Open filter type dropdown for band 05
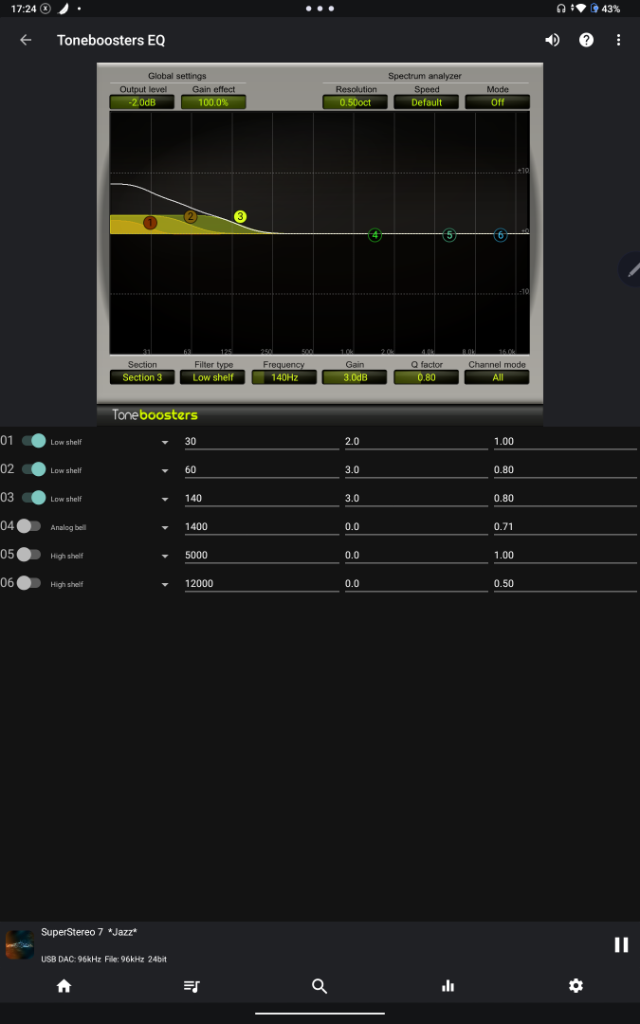Screen dimensions: 640x1024 pos(165,556)
